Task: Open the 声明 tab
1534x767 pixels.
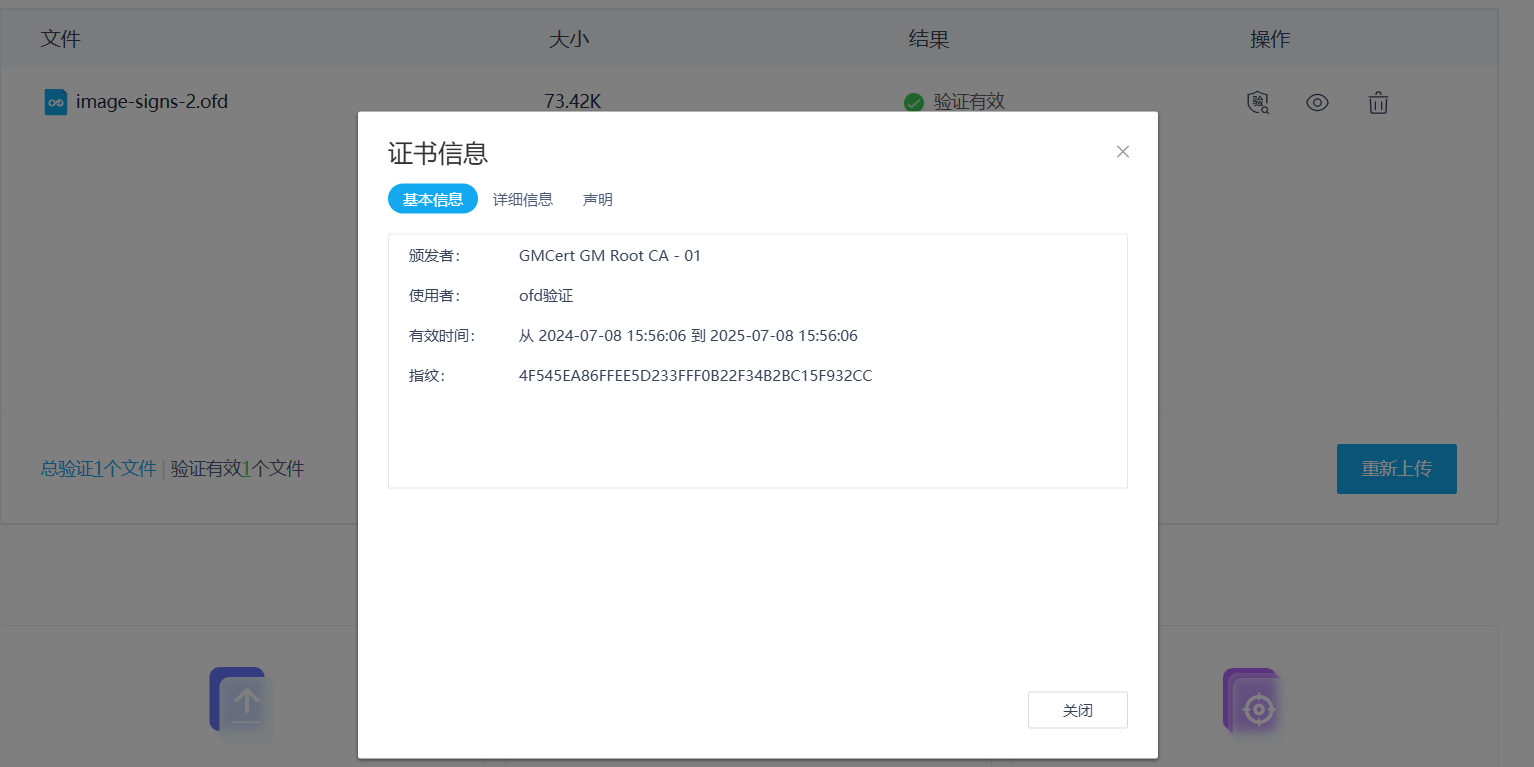Action: click(x=597, y=199)
